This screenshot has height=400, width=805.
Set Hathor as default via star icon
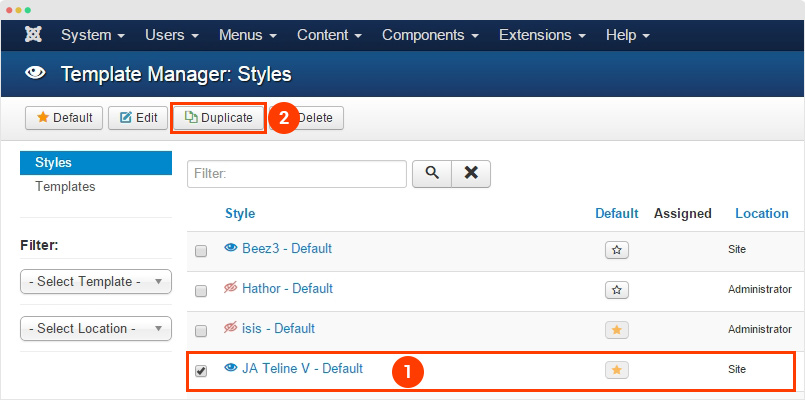click(x=617, y=290)
